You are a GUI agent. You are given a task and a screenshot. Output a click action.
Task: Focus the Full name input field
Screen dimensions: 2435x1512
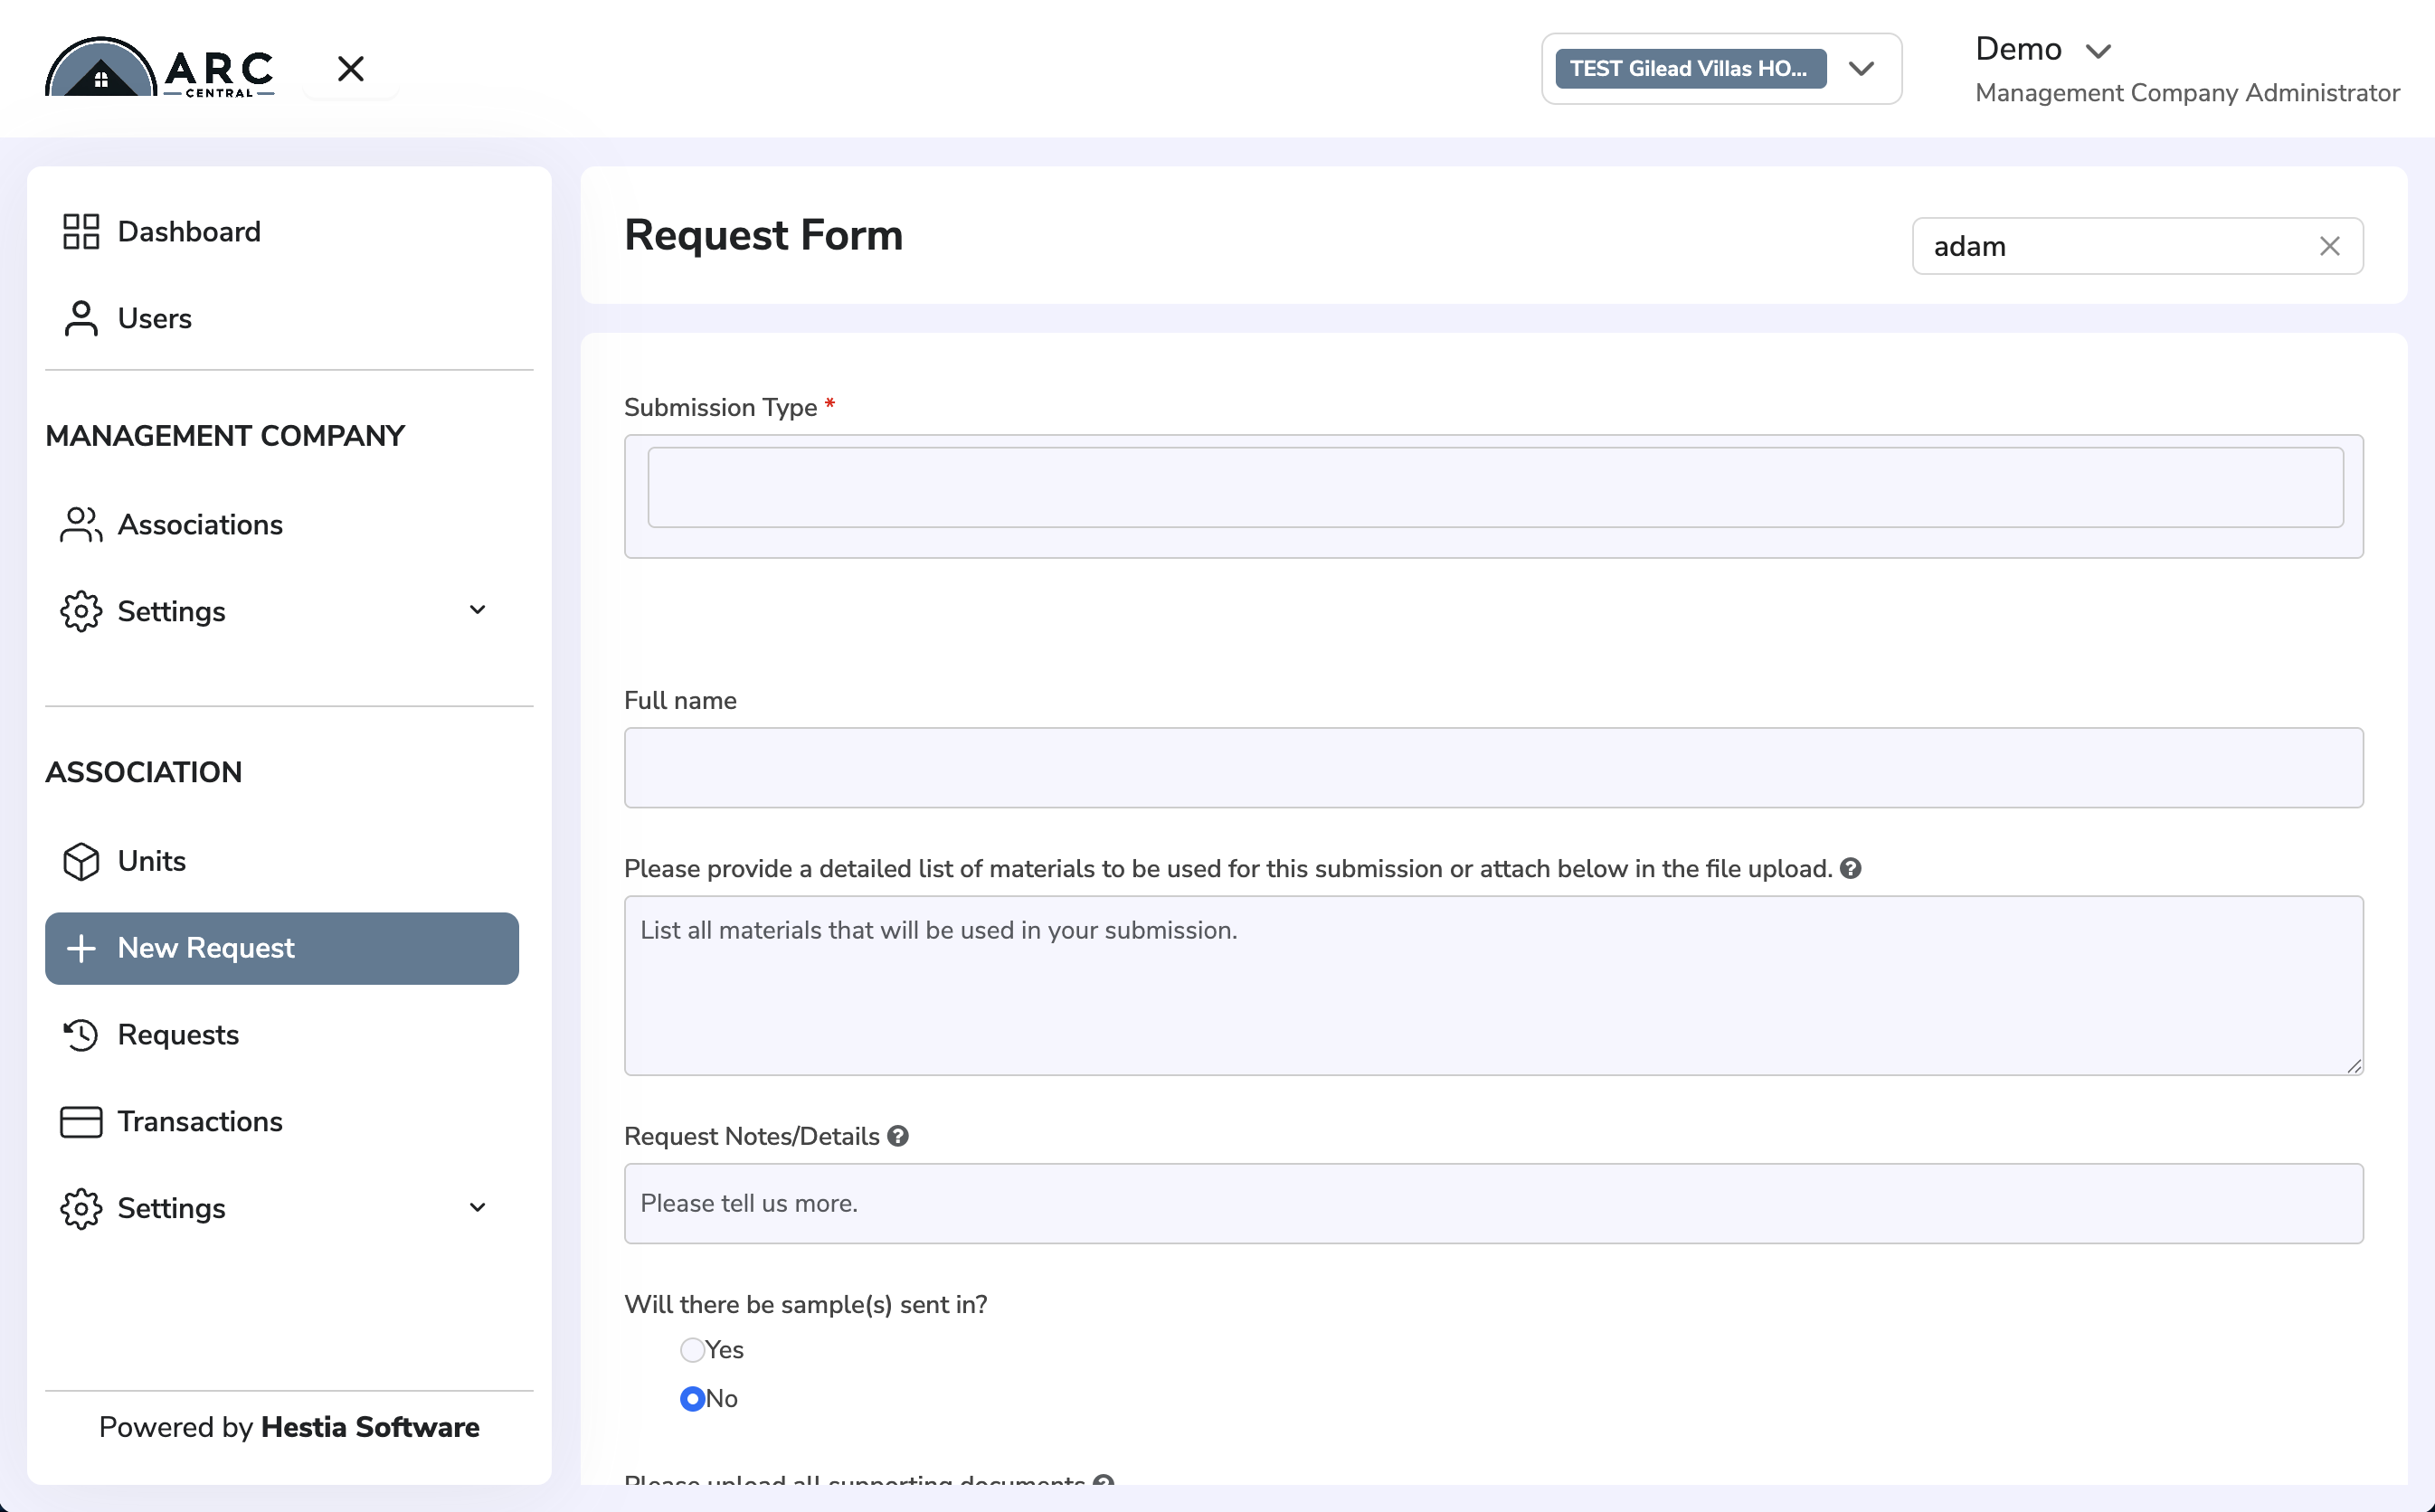[1493, 767]
